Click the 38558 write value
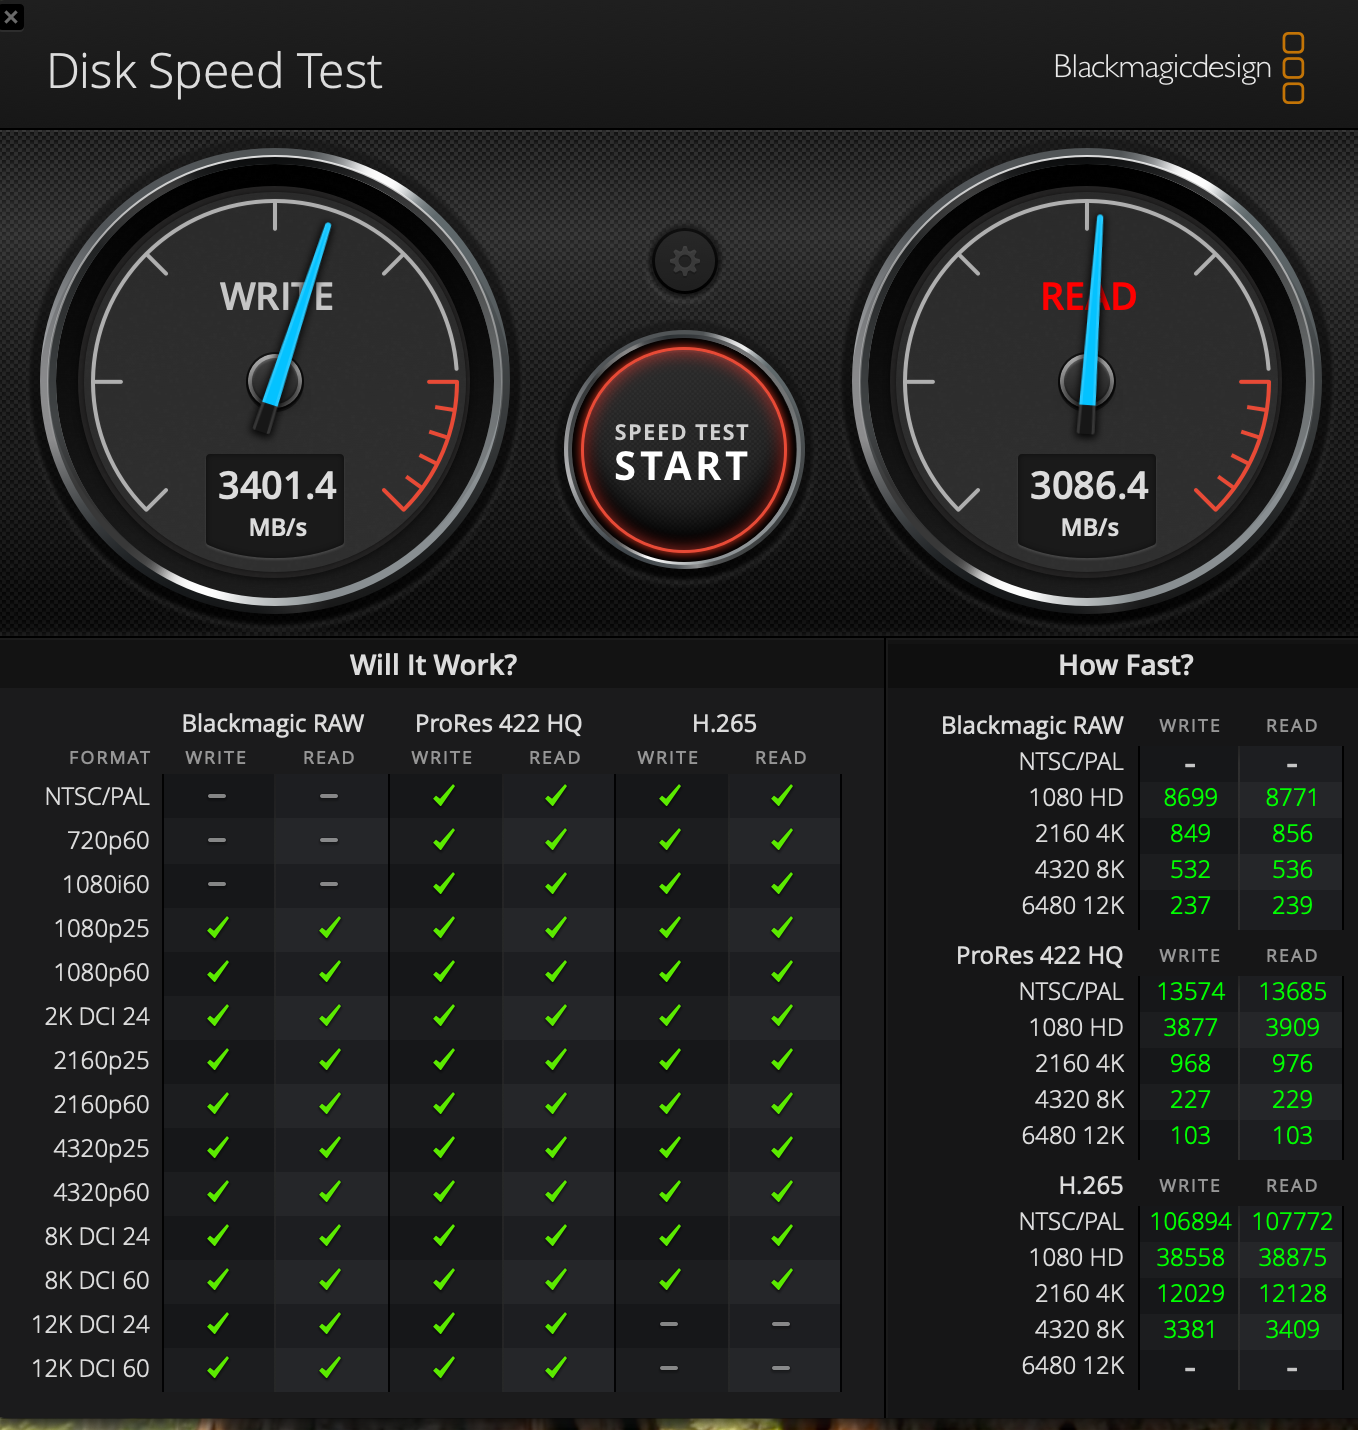Screen dimensions: 1358x1430 [1190, 1258]
